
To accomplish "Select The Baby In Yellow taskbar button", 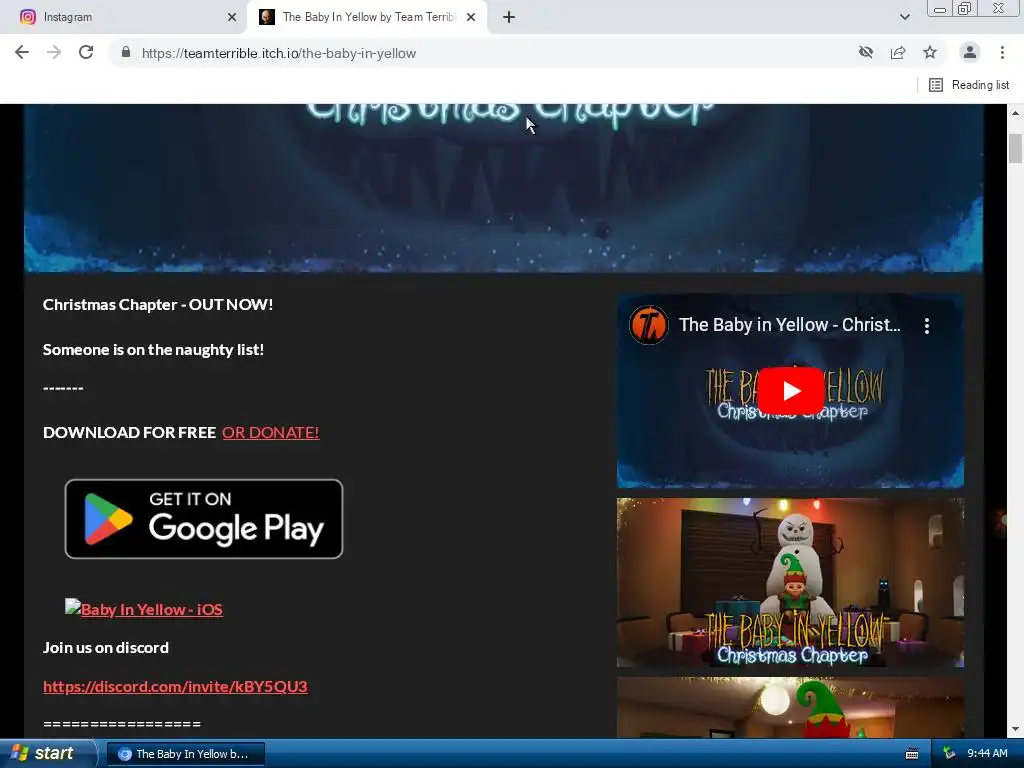I will click(x=185, y=754).
